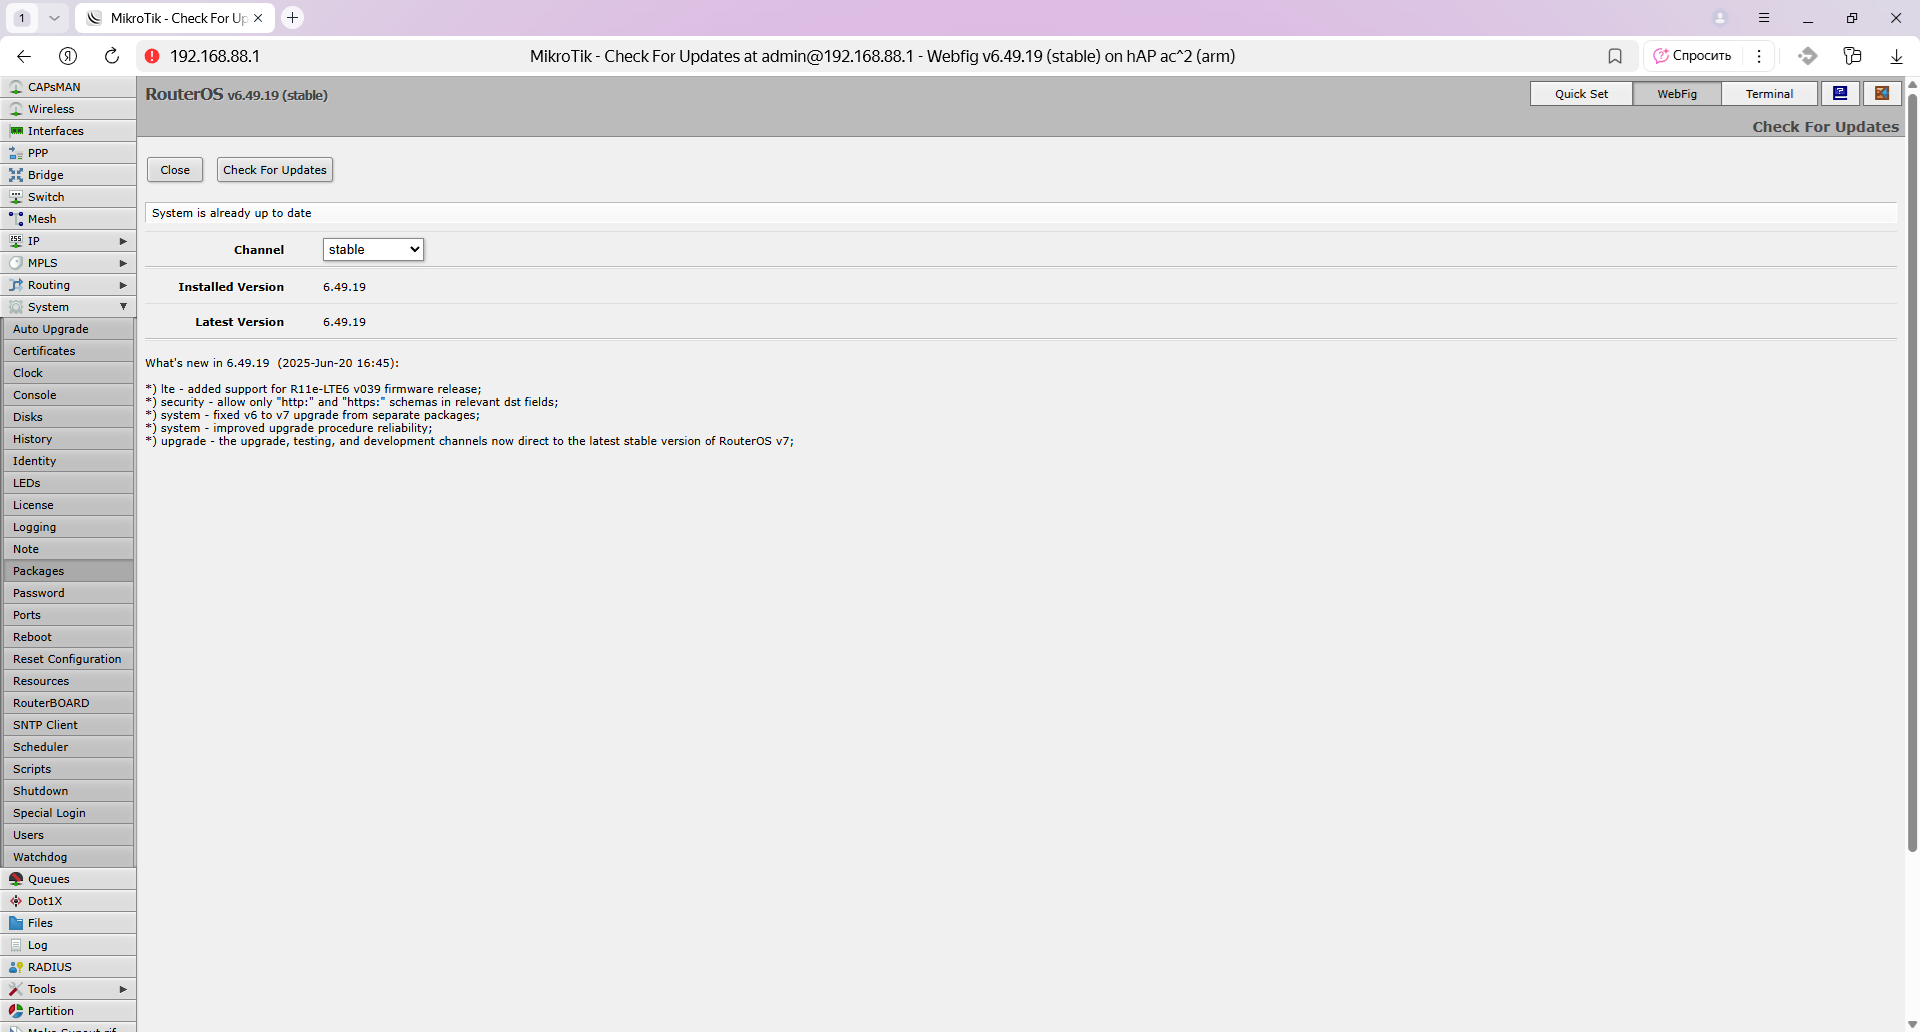1920x1032 pixels.
Task: Expand the Tools submenu arrow
Action: 123,989
